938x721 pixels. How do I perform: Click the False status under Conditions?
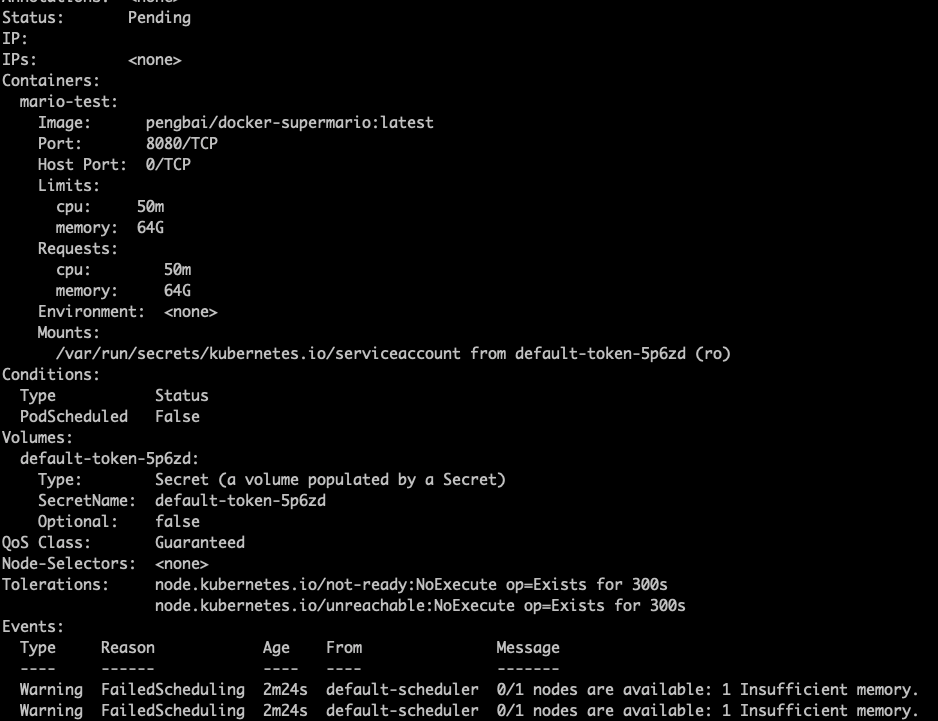[x=177, y=416]
